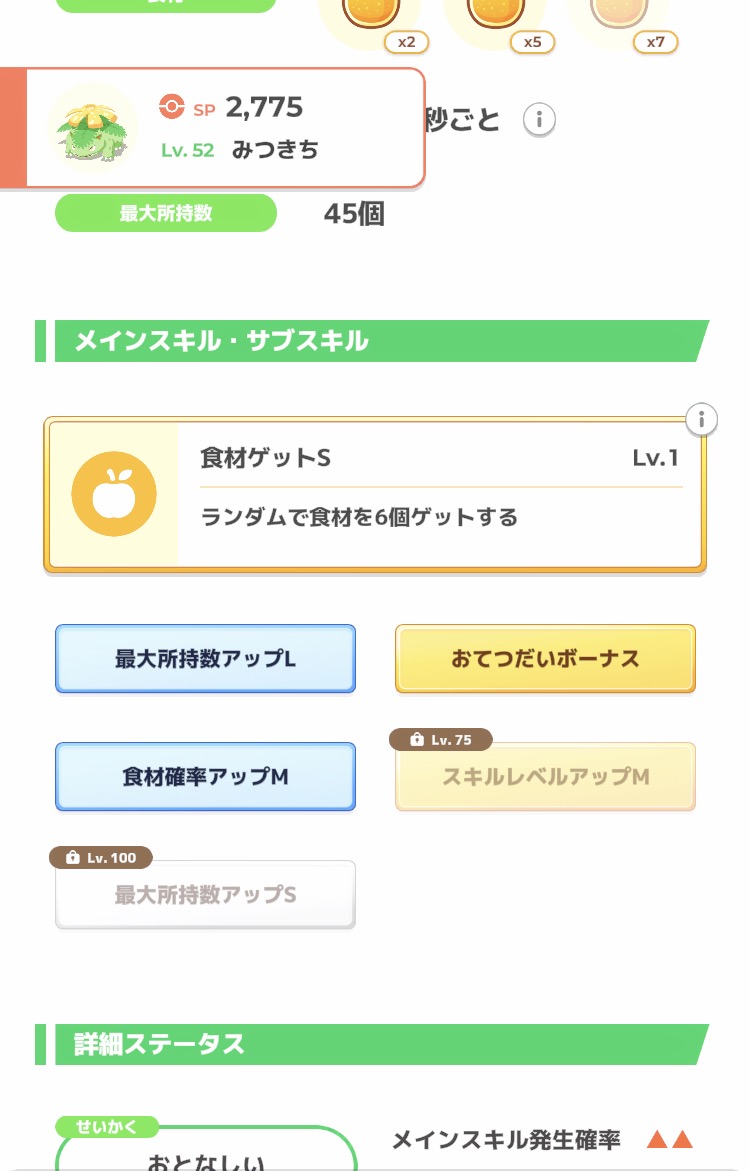The width and height of the screenshot is (750, 1171).
Task: Click the SP Poké Ball icon
Action: [x=172, y=107]
